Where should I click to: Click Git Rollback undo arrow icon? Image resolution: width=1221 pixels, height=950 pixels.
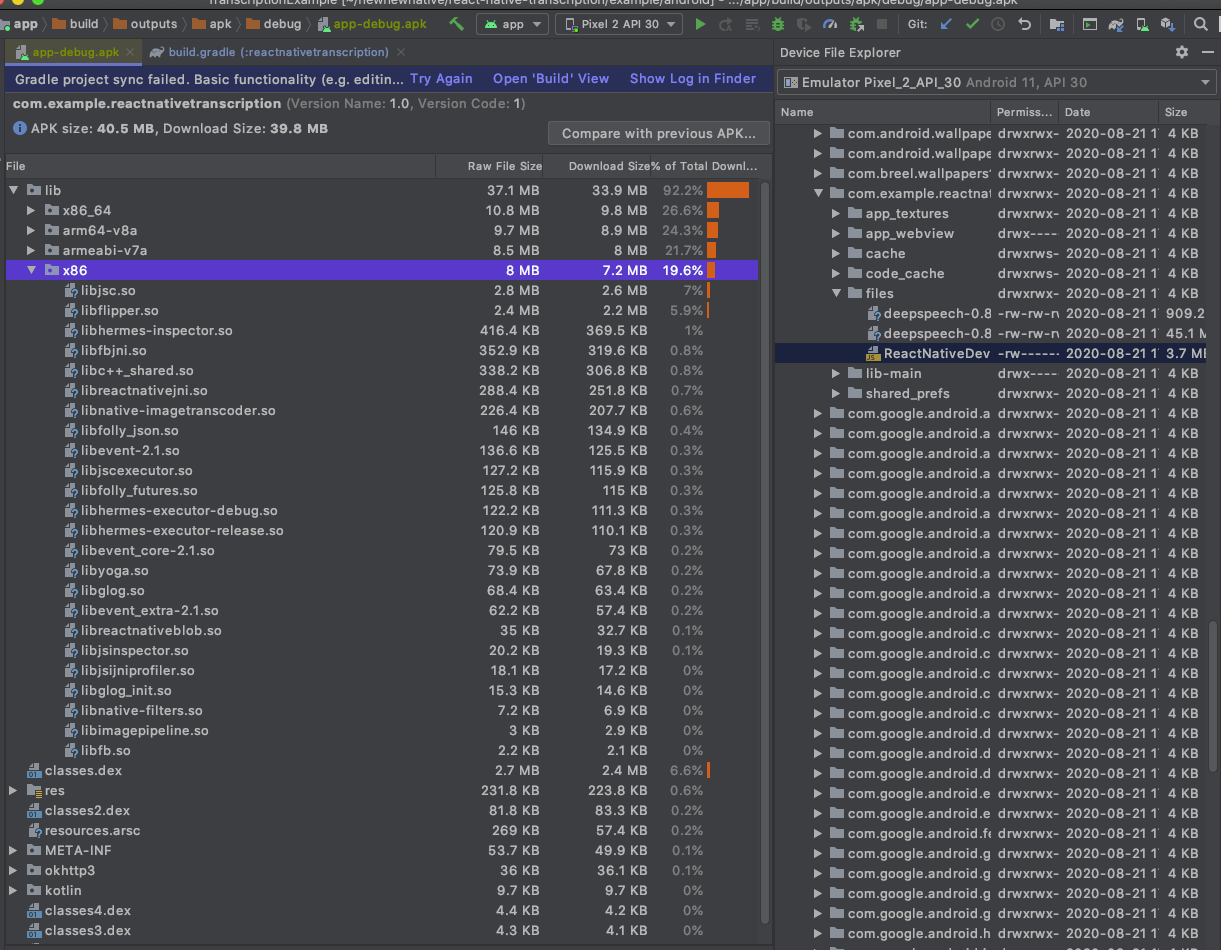(x=1024, y=24)
